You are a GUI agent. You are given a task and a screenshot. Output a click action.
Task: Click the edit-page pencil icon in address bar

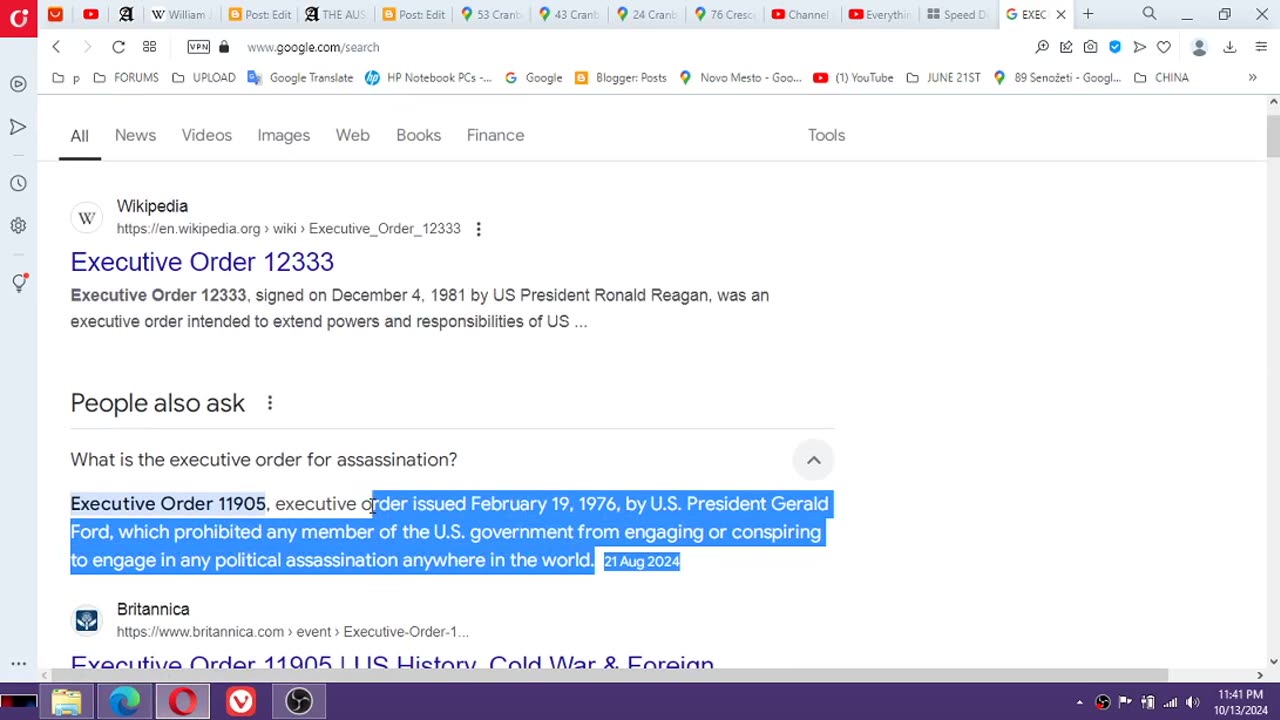(1066, 47)
